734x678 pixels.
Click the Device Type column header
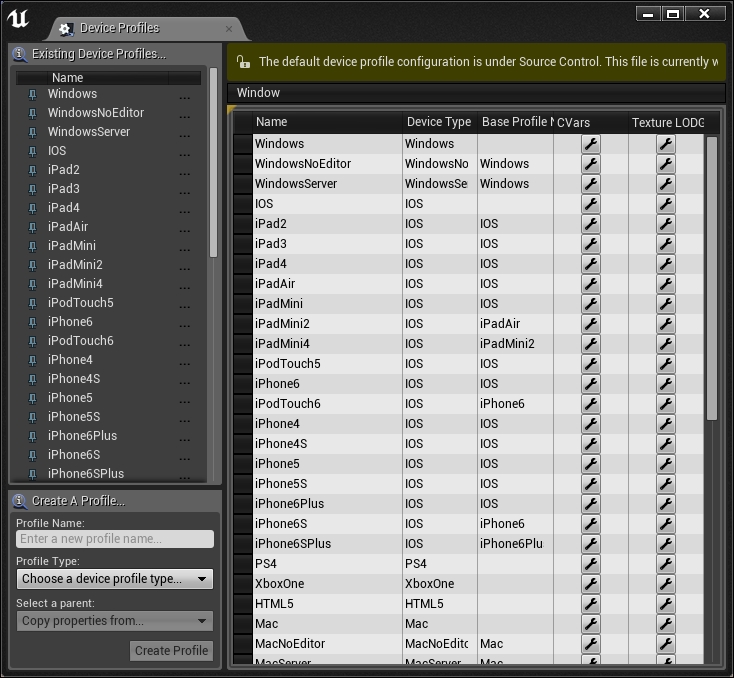[x=440, y=122]
